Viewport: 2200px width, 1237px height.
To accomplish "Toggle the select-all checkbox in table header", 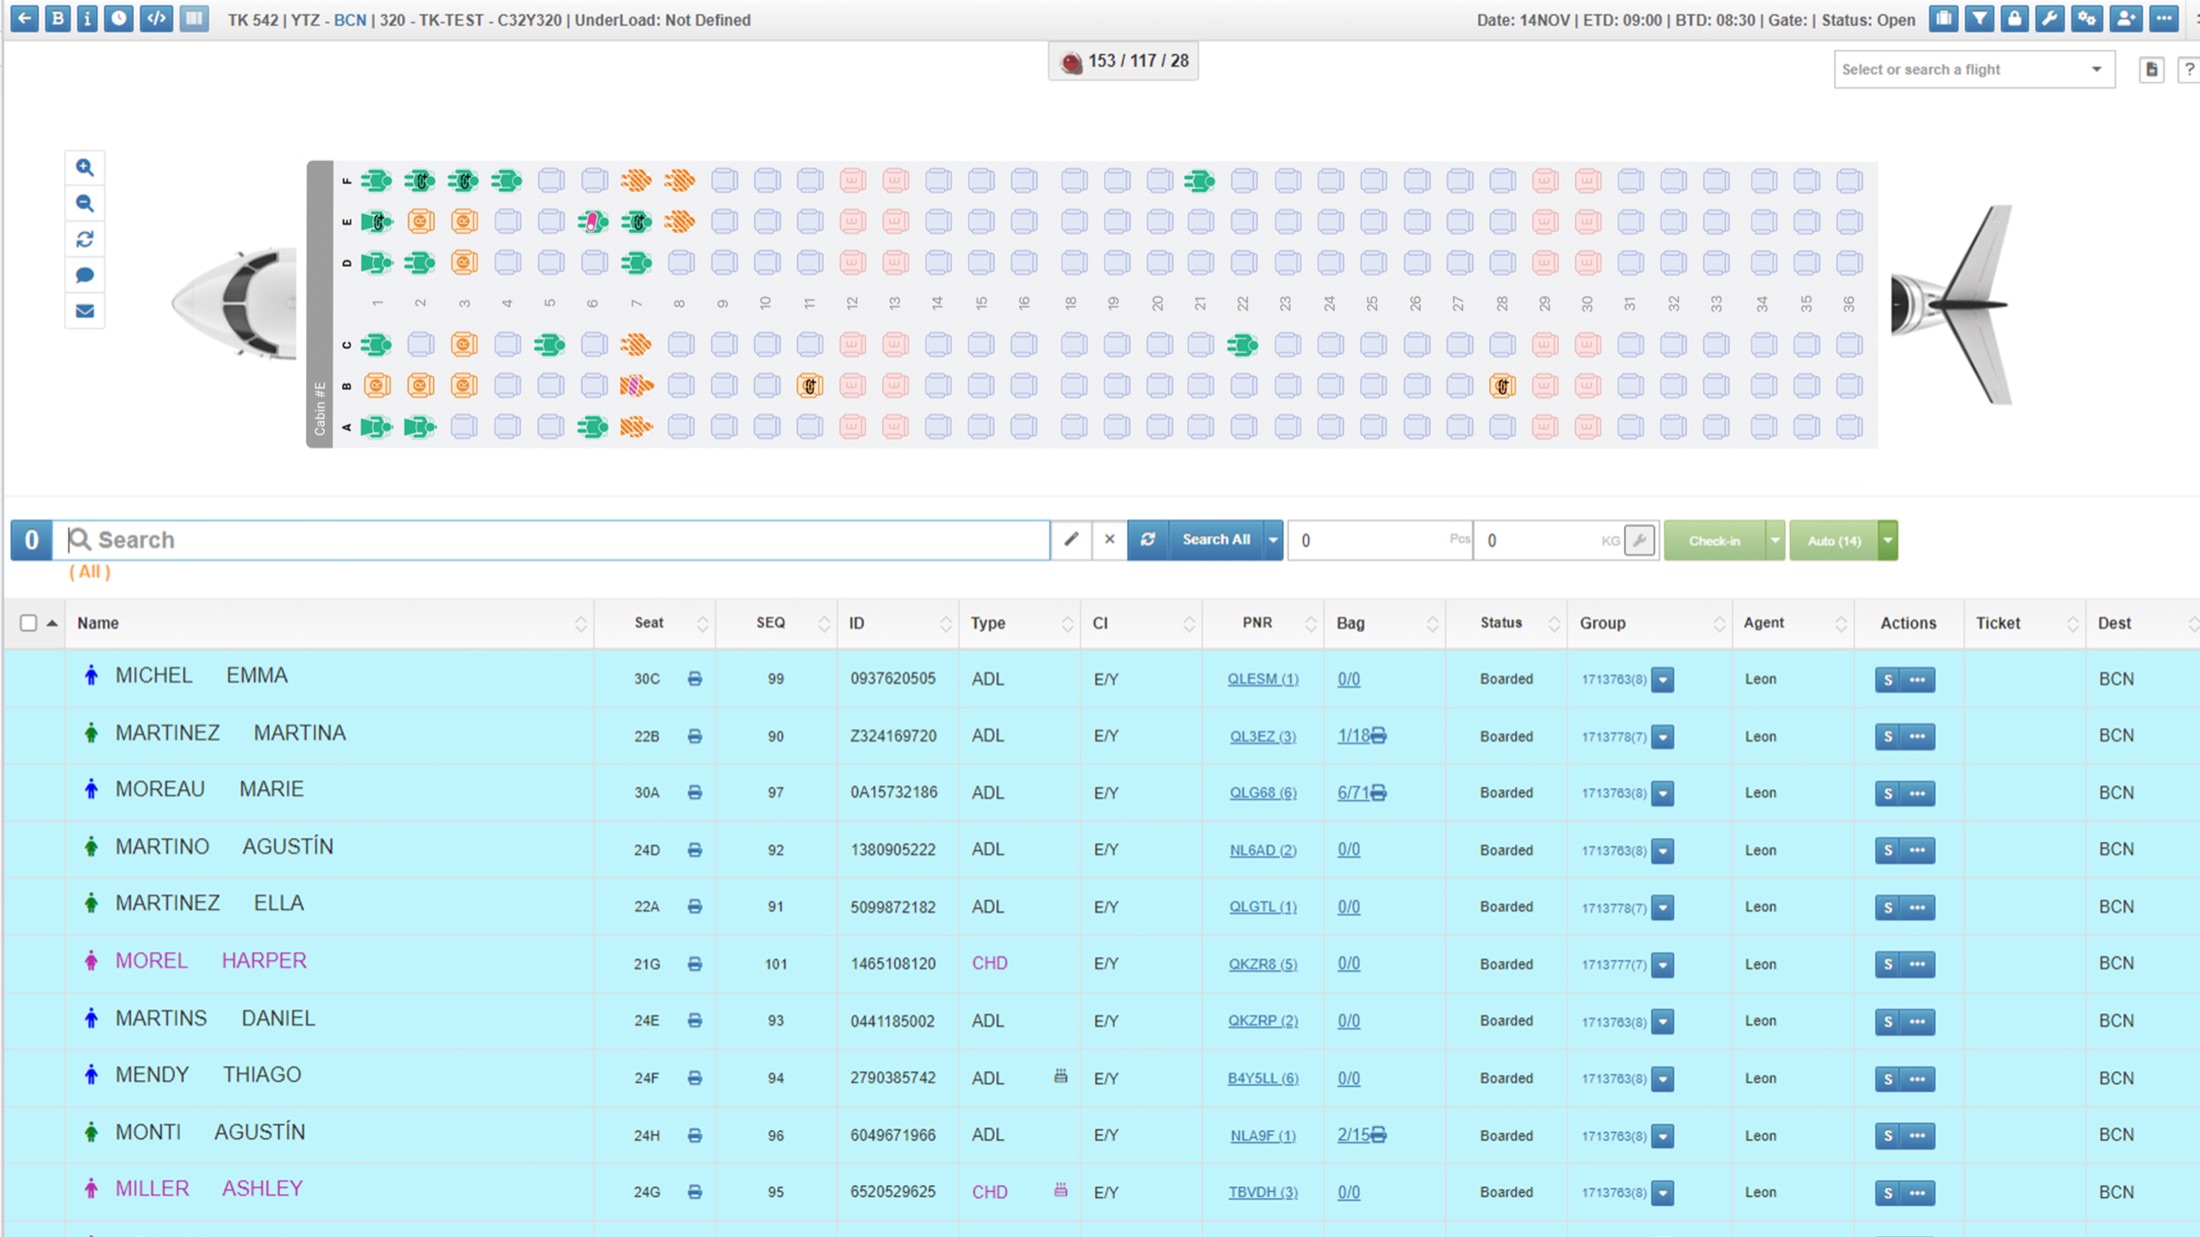I will coord(28,623).
